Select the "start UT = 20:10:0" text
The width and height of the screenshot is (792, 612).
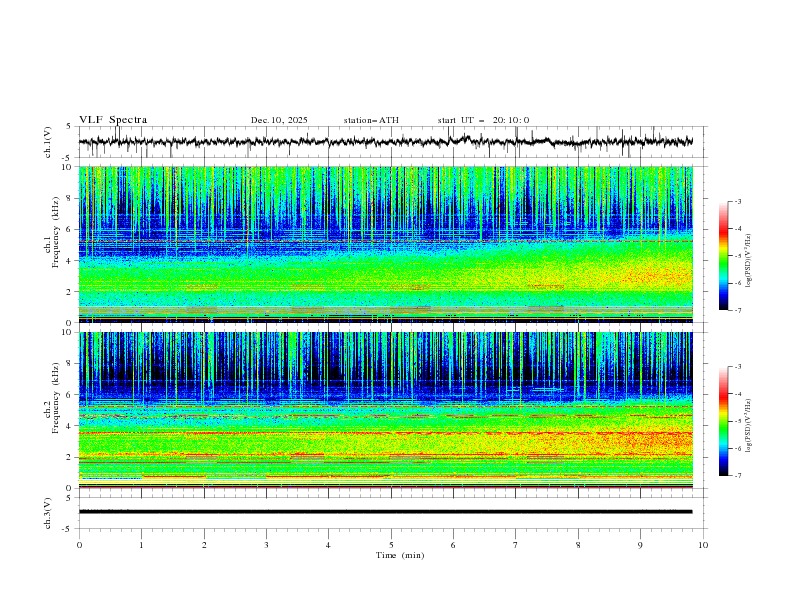tap(483, 120)
